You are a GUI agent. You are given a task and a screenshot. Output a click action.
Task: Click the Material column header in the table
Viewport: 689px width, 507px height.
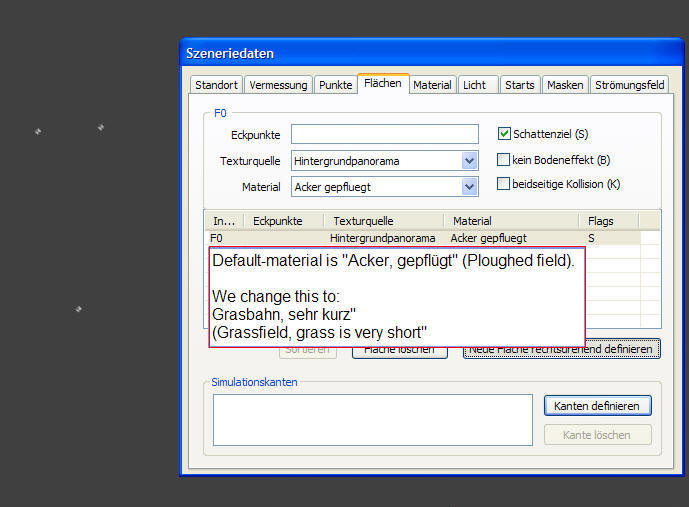[511, 221]
